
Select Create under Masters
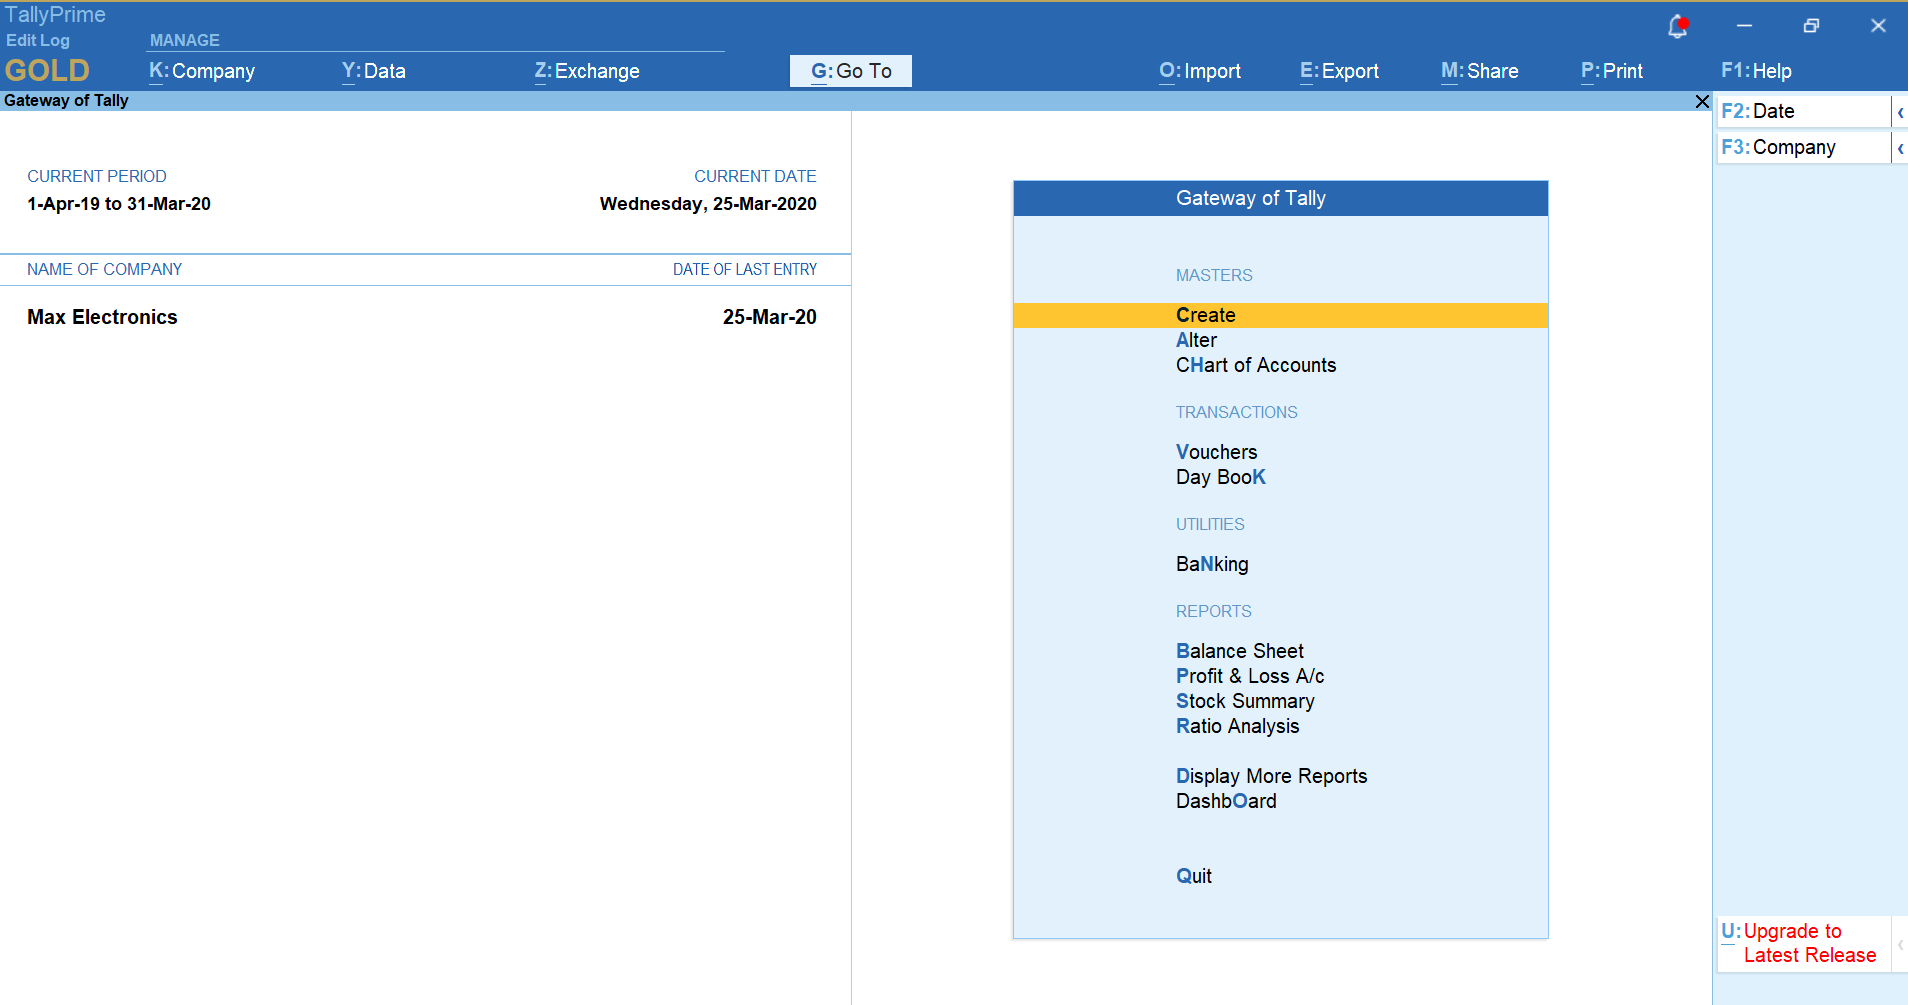[1206, 315]
